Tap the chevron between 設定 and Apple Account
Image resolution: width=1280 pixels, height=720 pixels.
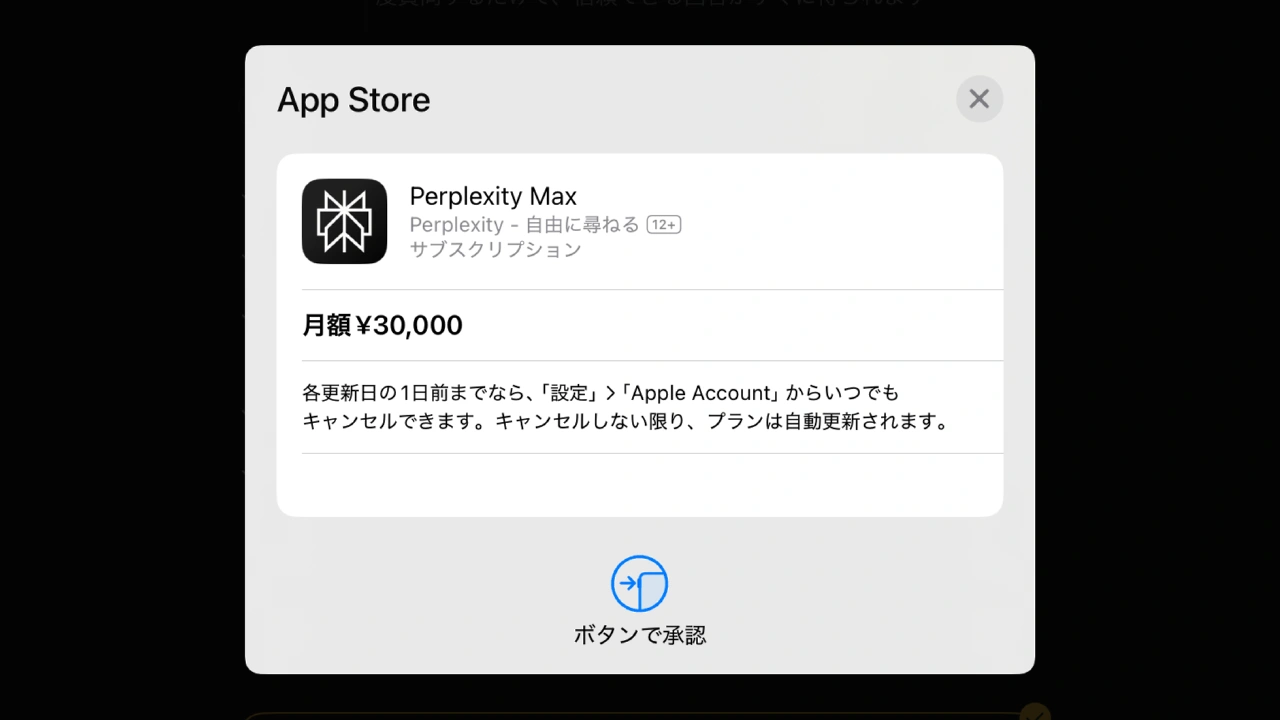pyautogui.click(x=611, y=393)
